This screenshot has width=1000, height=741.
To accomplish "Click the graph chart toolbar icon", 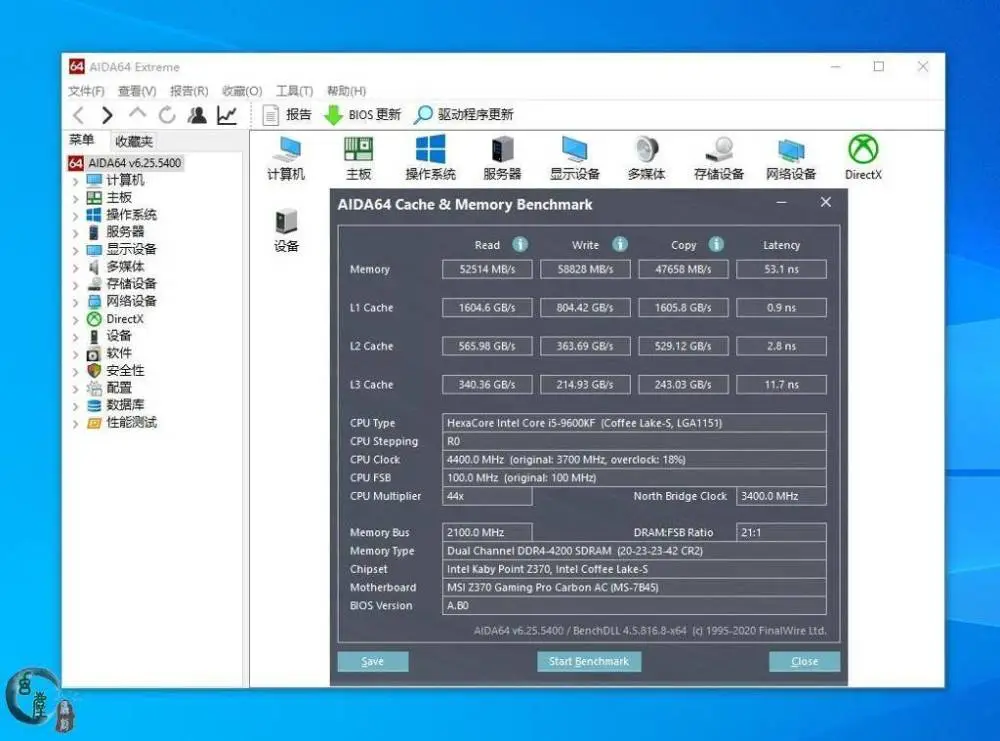I will tap(227, 115).
